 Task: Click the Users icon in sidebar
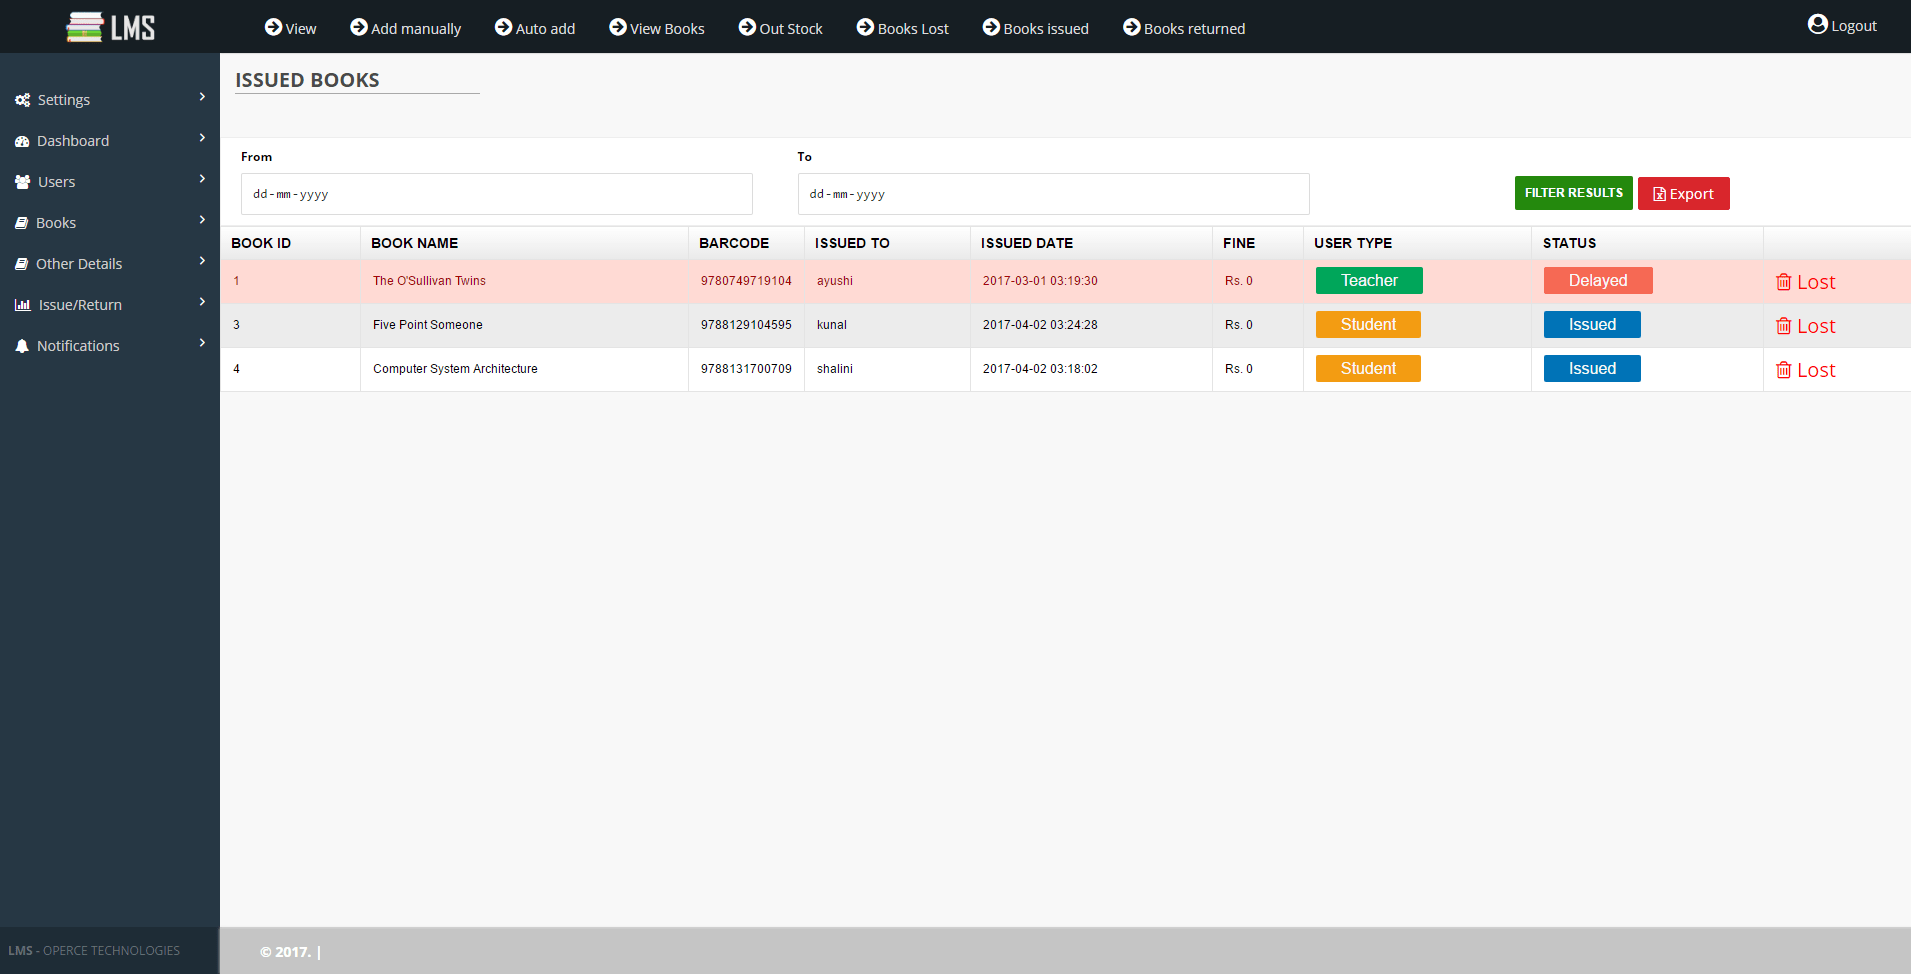tap(21, 181)
